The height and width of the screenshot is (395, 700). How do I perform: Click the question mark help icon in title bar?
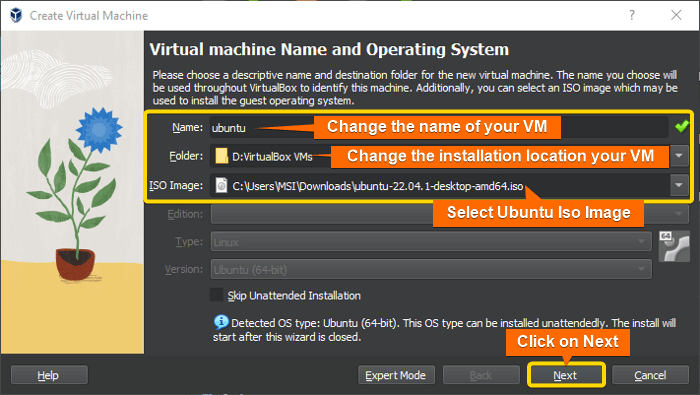point(632,15)
